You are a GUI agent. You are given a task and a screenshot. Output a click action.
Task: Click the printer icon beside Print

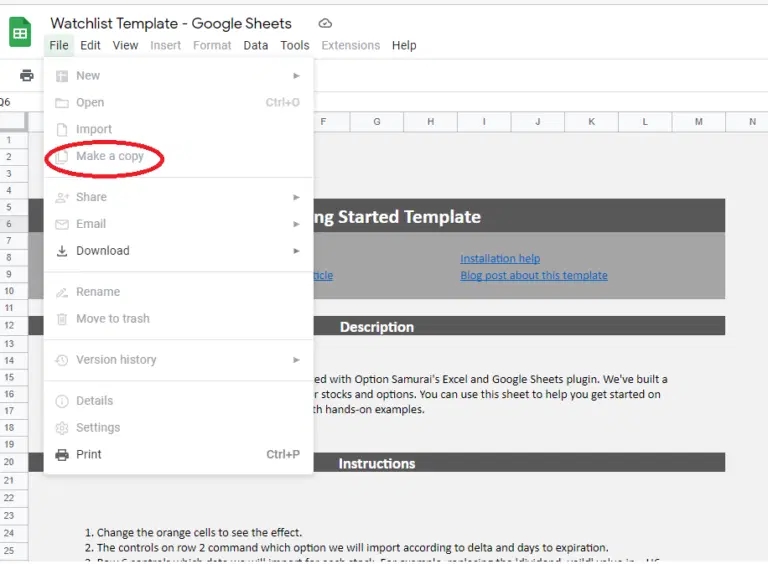(62, 455)
